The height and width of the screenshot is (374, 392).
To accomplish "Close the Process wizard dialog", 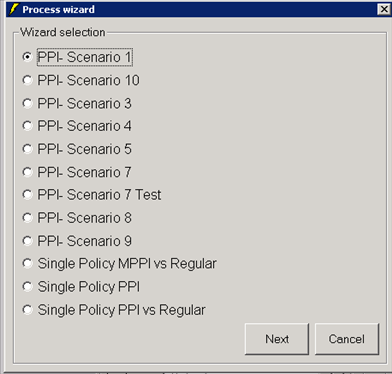I will [383, 9].
